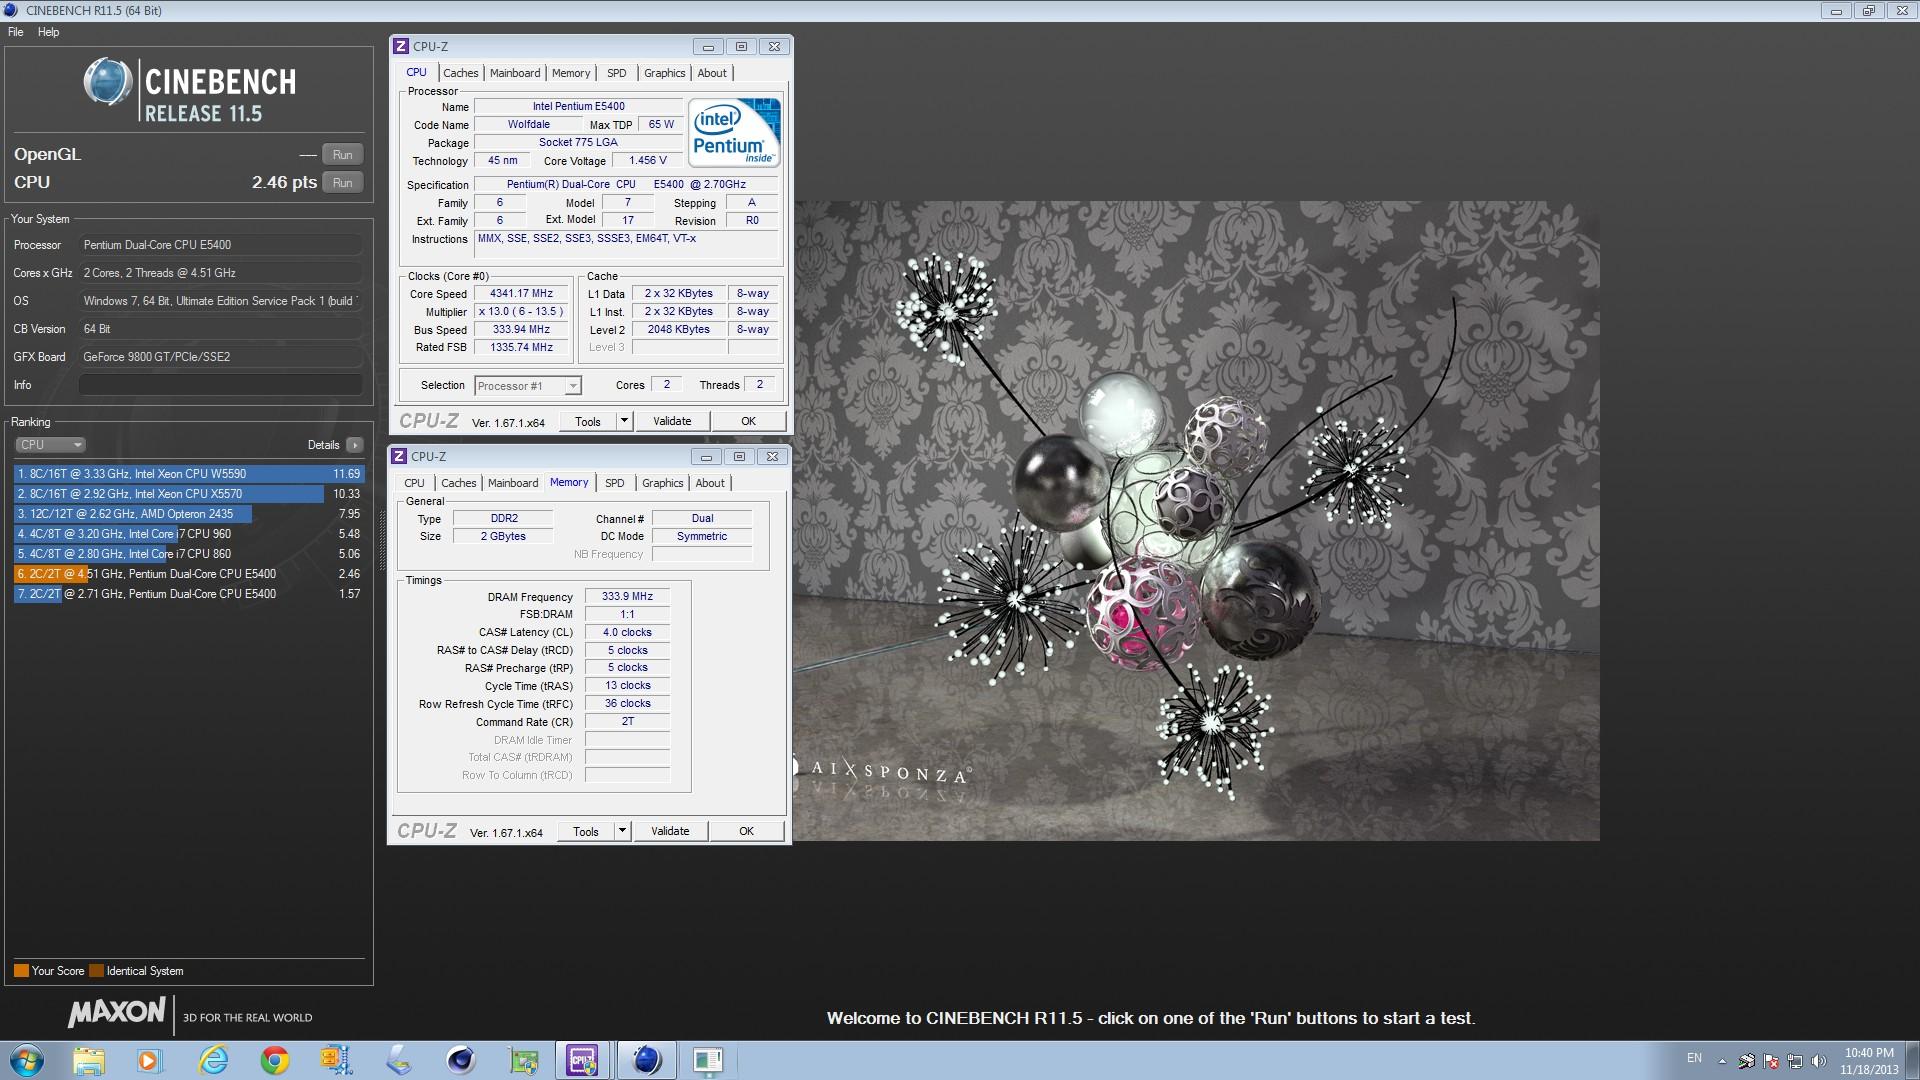The image size is (1920, 1080).
Task: Switch to the Cinebench taskbar button
Action: point(646,1060)
